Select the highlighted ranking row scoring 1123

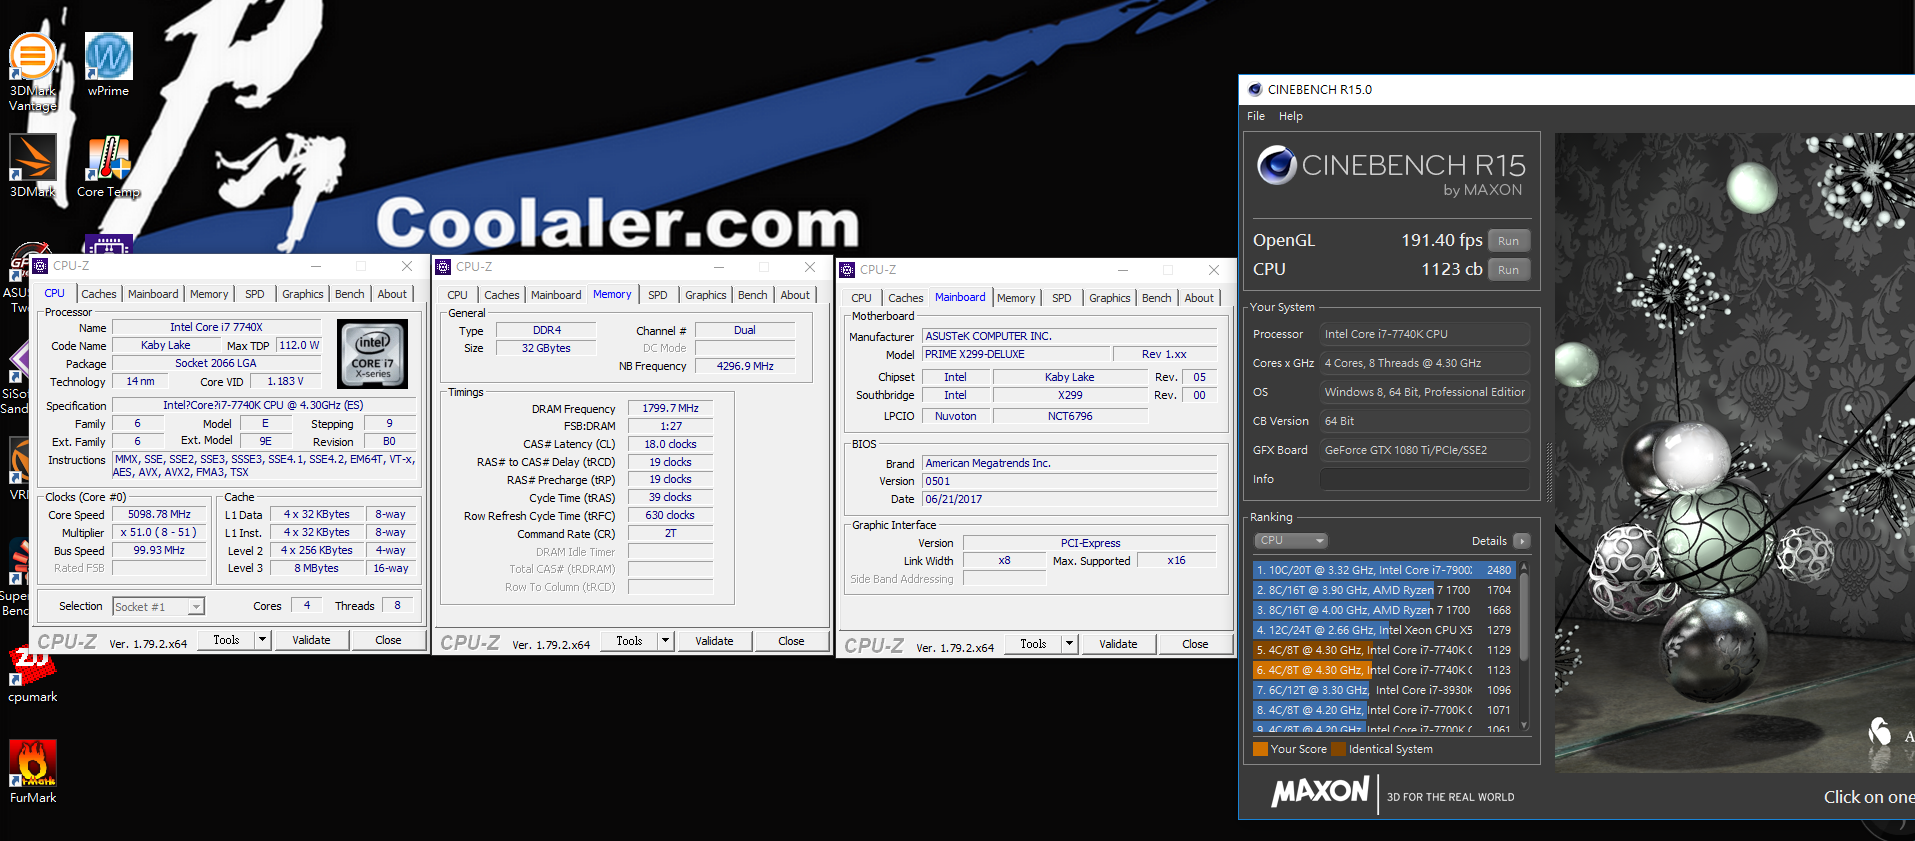click(1384, 670)
